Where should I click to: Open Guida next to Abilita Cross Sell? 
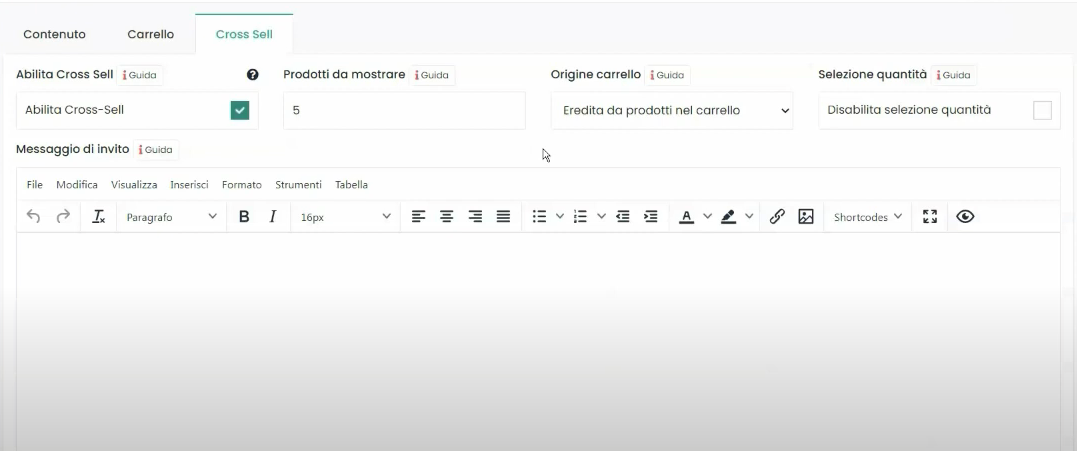coord(140,75)
